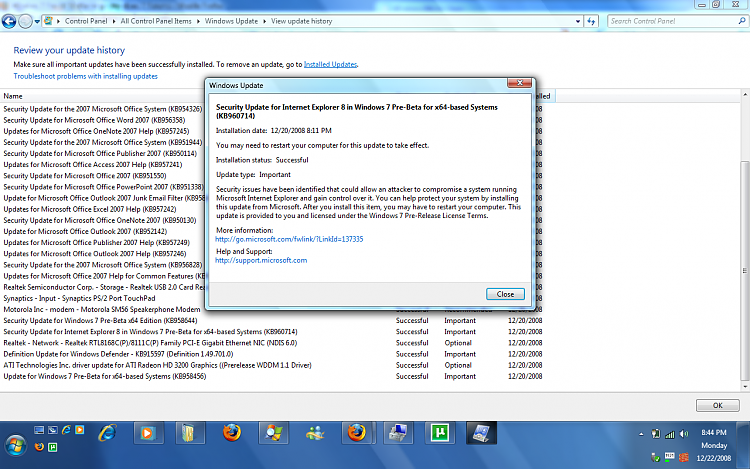Select Updates for Office OneNote 2007 Help row
750x469 pixels.
coord(96,131)
